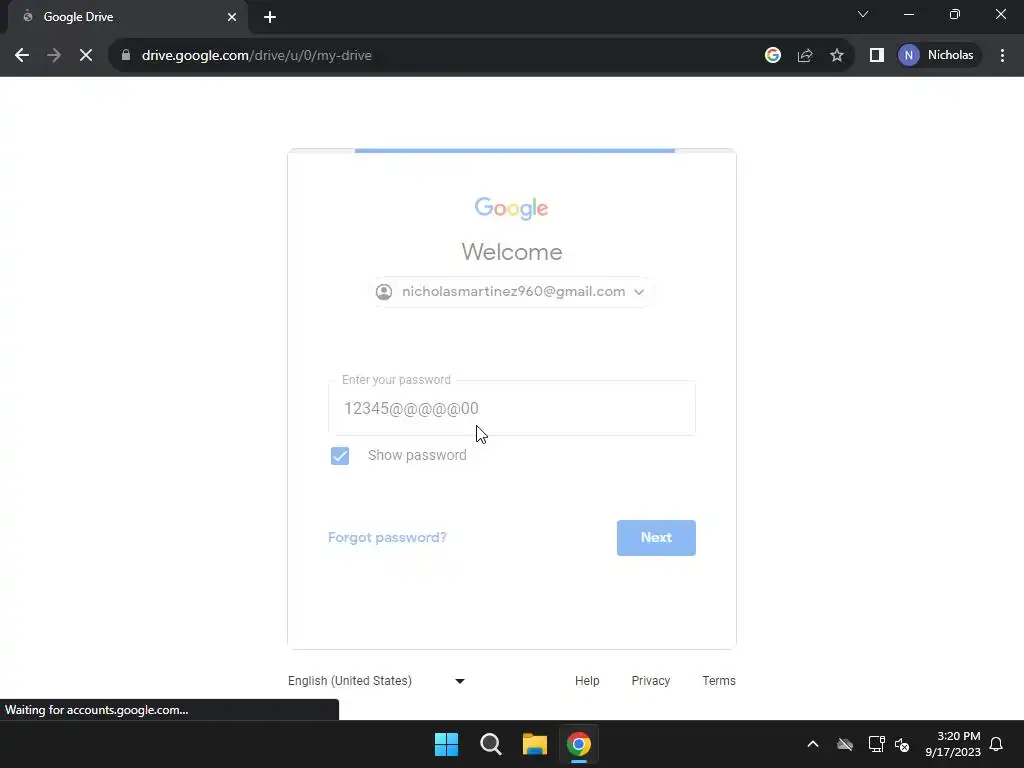1024x768 pixels.
Task: Open the Terms link
Action: [x=719, y=681]
